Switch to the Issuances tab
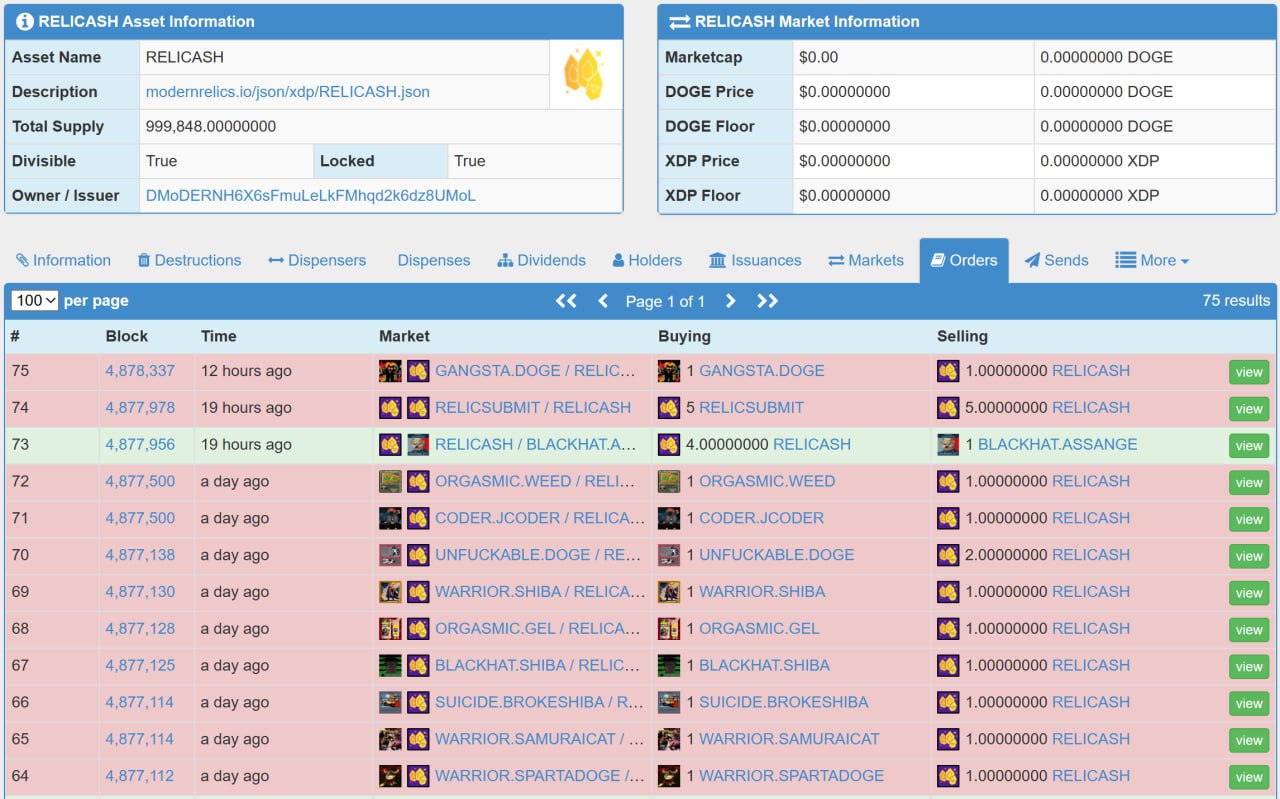 pos(755,260)
